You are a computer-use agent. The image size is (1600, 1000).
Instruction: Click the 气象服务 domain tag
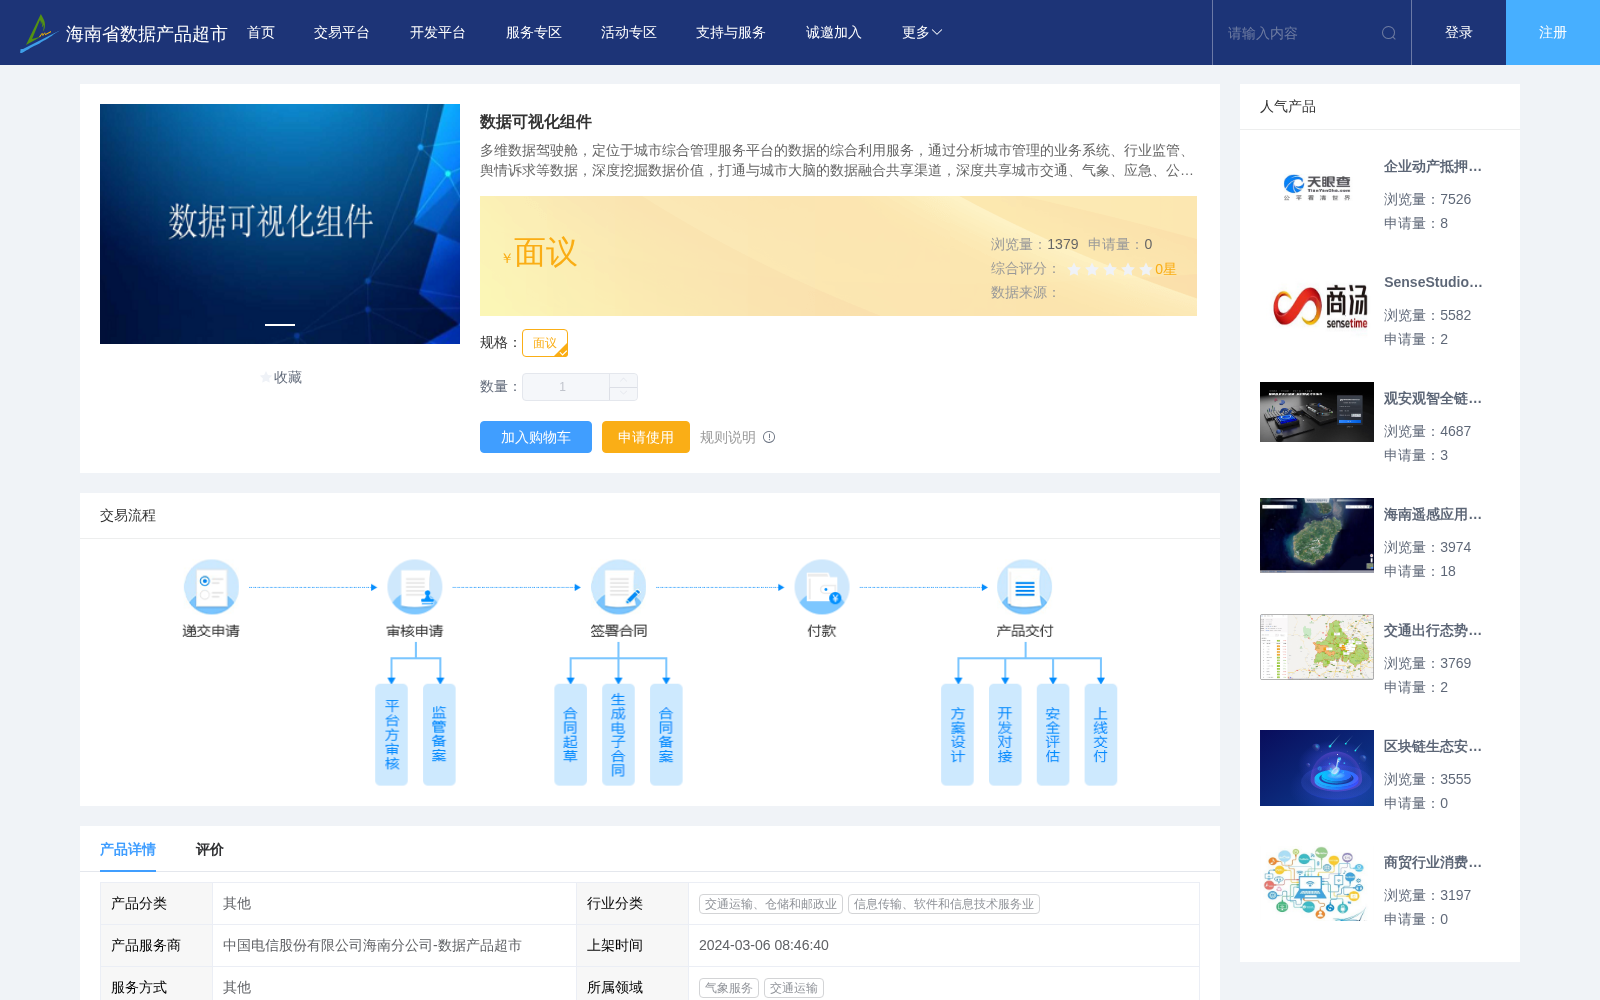729,988
